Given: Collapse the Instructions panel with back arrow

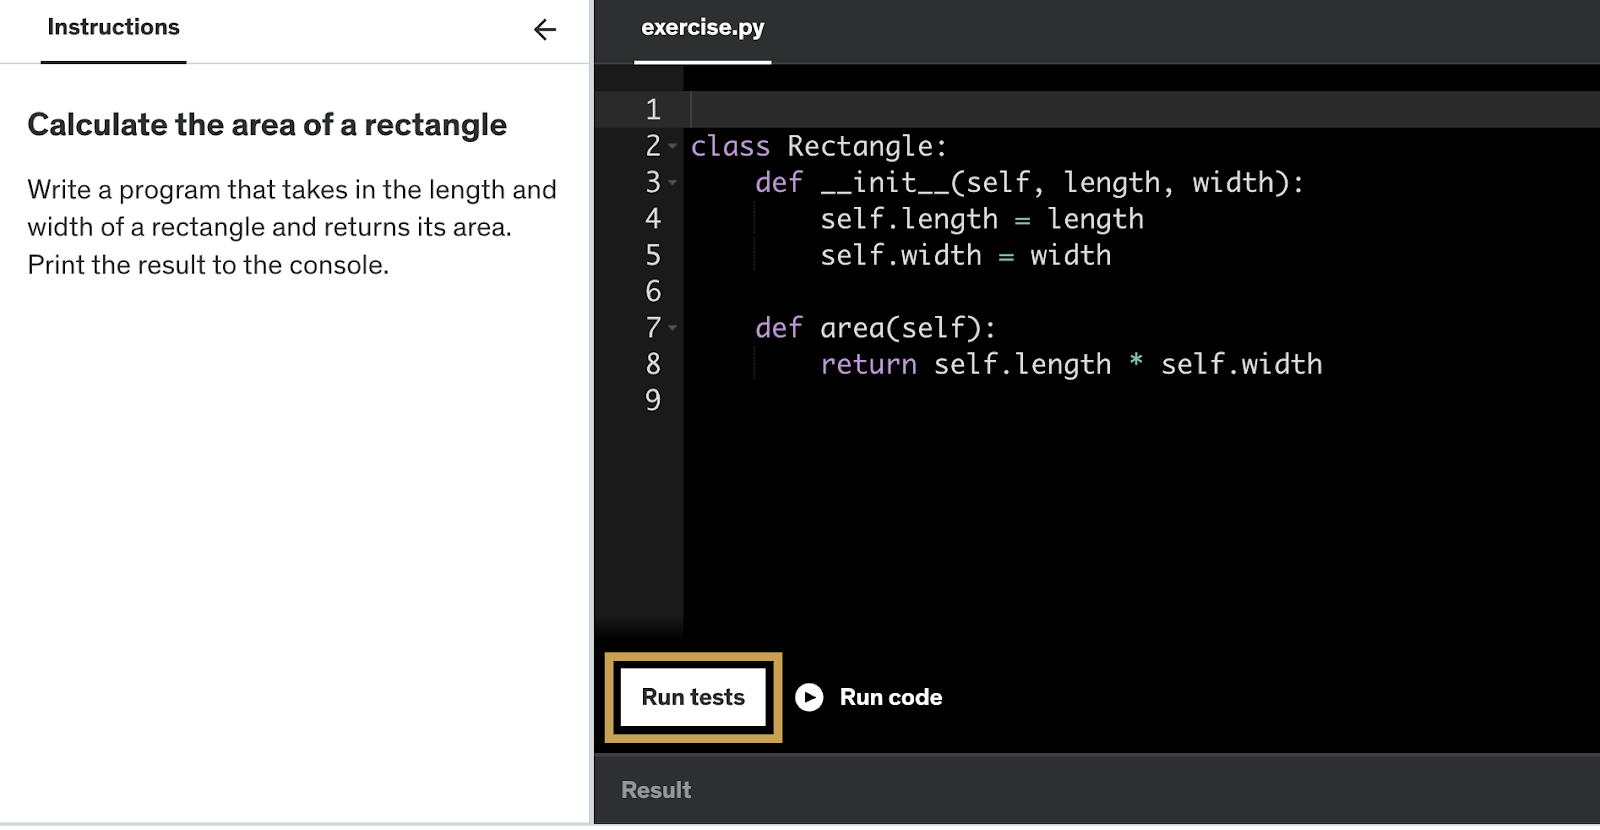Looking at the screenshot, I should tap(544, 30).
